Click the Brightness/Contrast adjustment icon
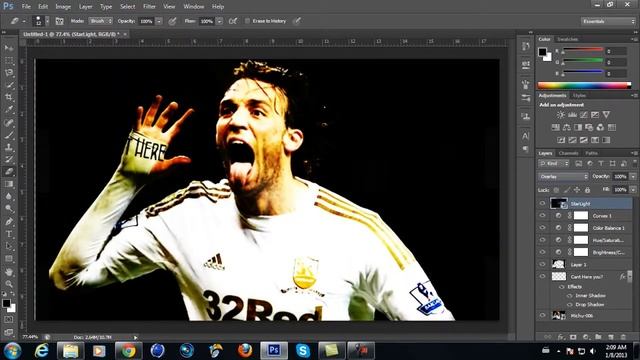 pyautogui.click(x=561, y=115)
